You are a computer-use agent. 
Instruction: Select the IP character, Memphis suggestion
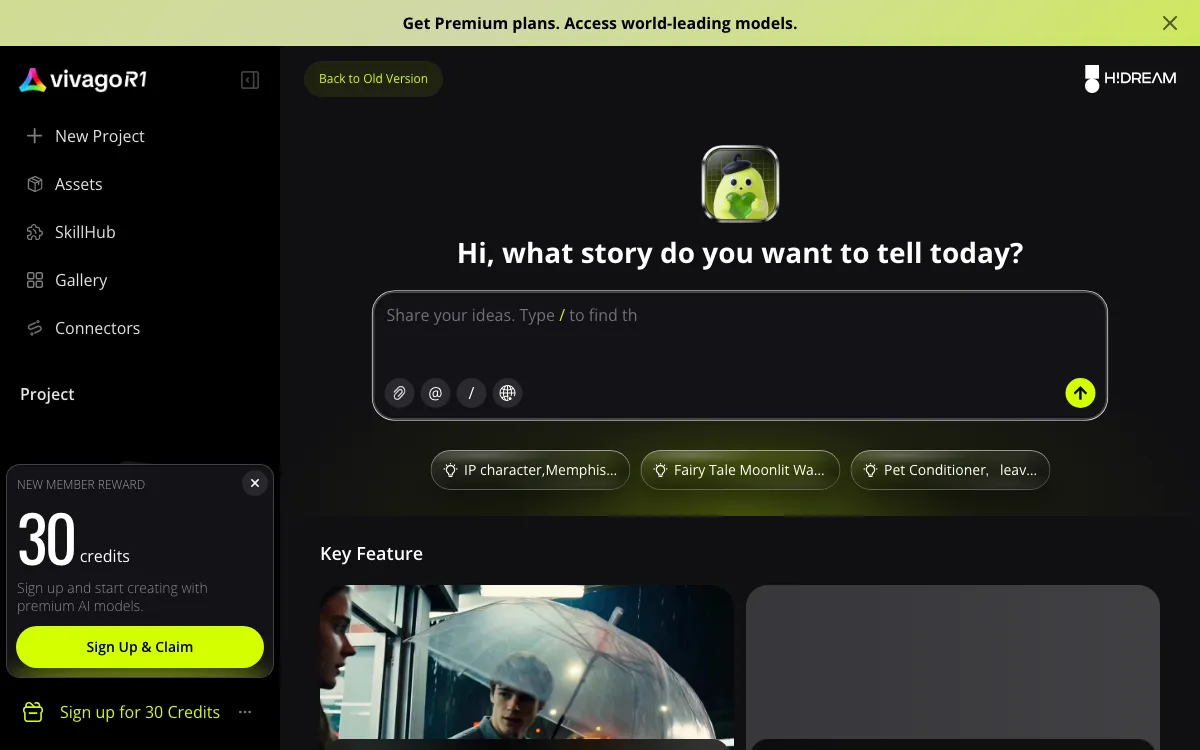[x=530, y=470]
